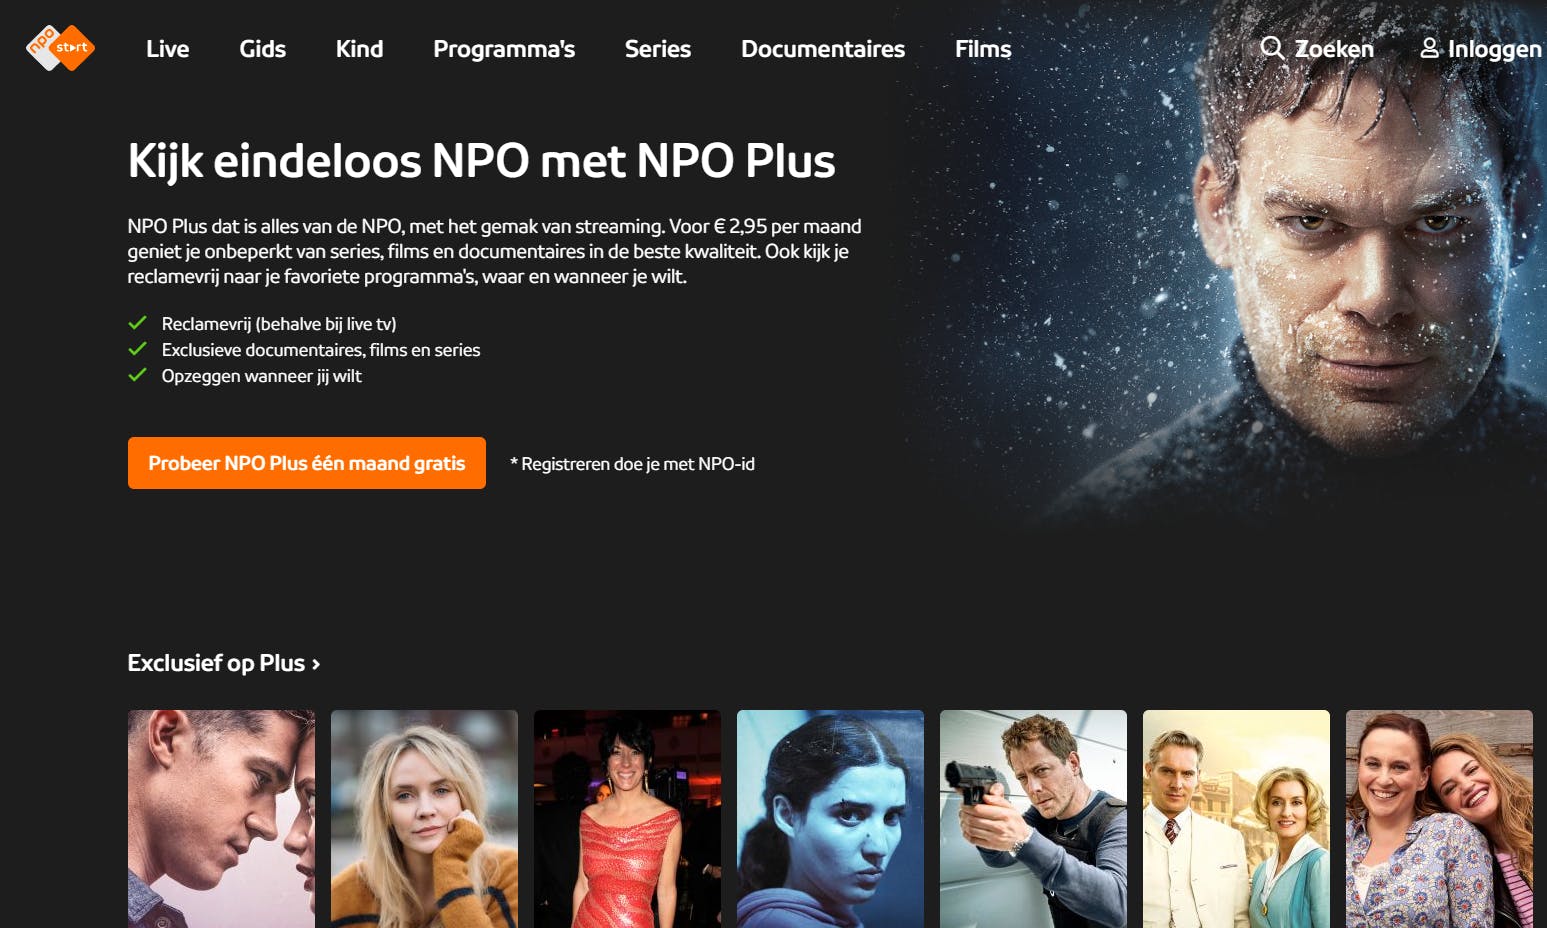Browse the Series section

click(x=658, y=49)
